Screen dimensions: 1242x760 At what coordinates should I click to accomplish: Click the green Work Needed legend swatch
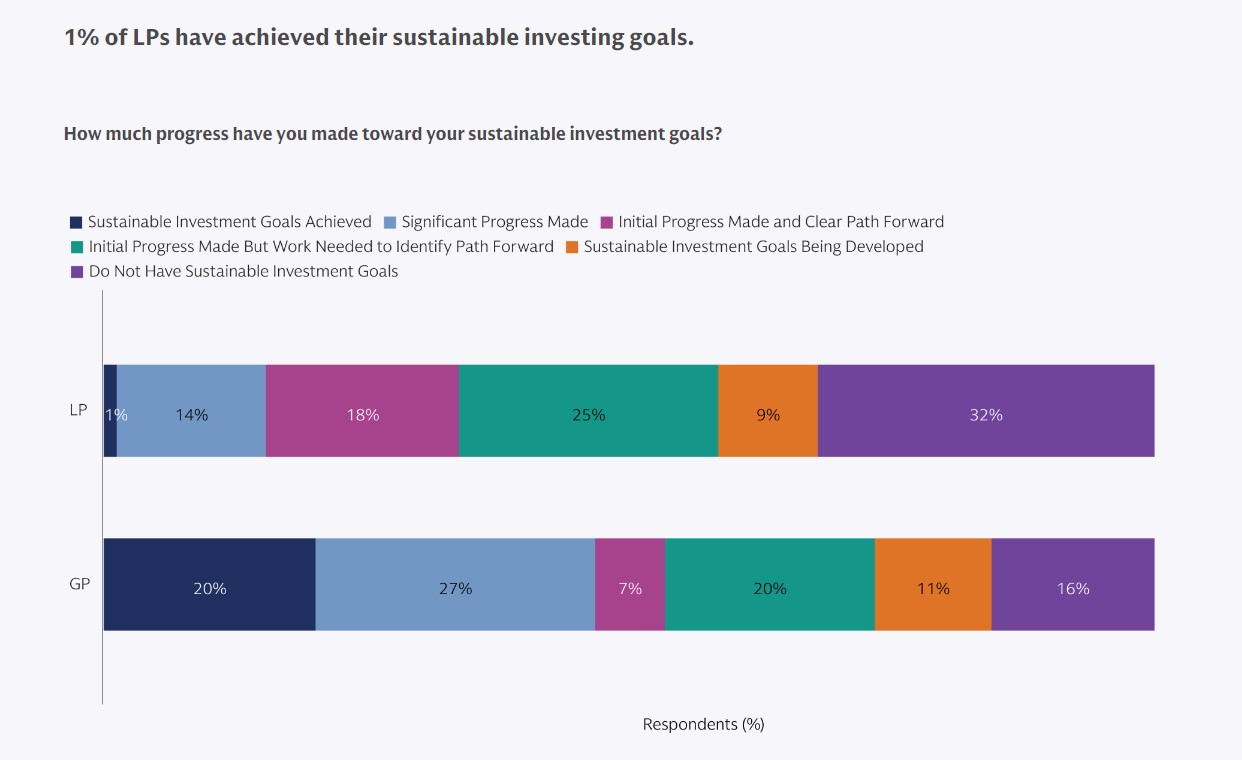(x=76, y=247)
